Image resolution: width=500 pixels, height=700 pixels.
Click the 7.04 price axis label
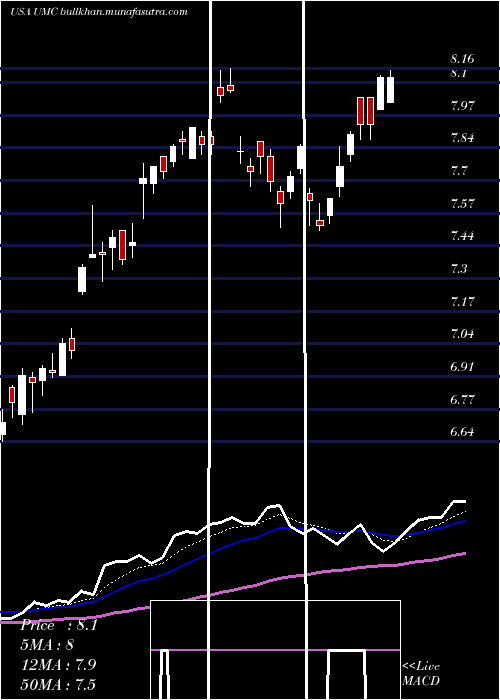coord(462,334)
